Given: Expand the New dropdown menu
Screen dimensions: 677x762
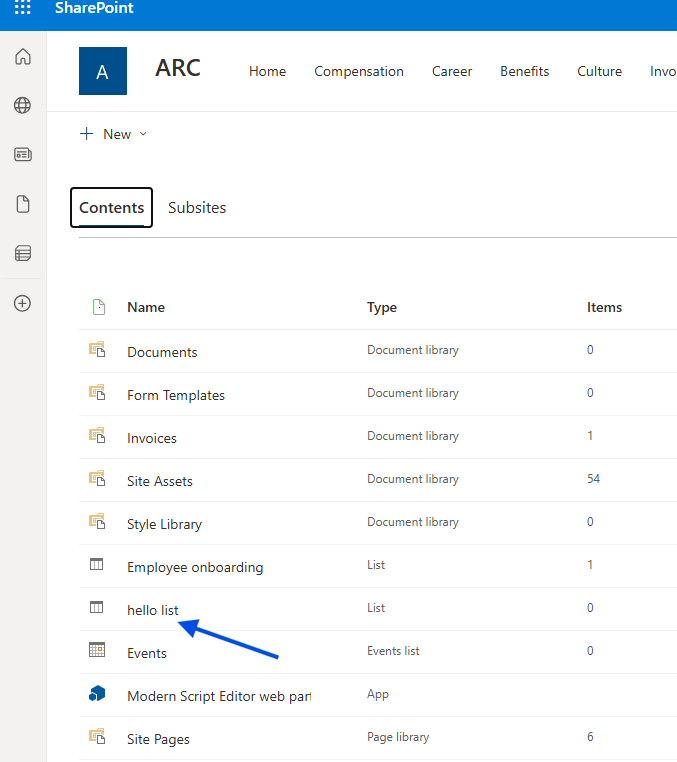Looking at the screenshot, I should point(114,134).
